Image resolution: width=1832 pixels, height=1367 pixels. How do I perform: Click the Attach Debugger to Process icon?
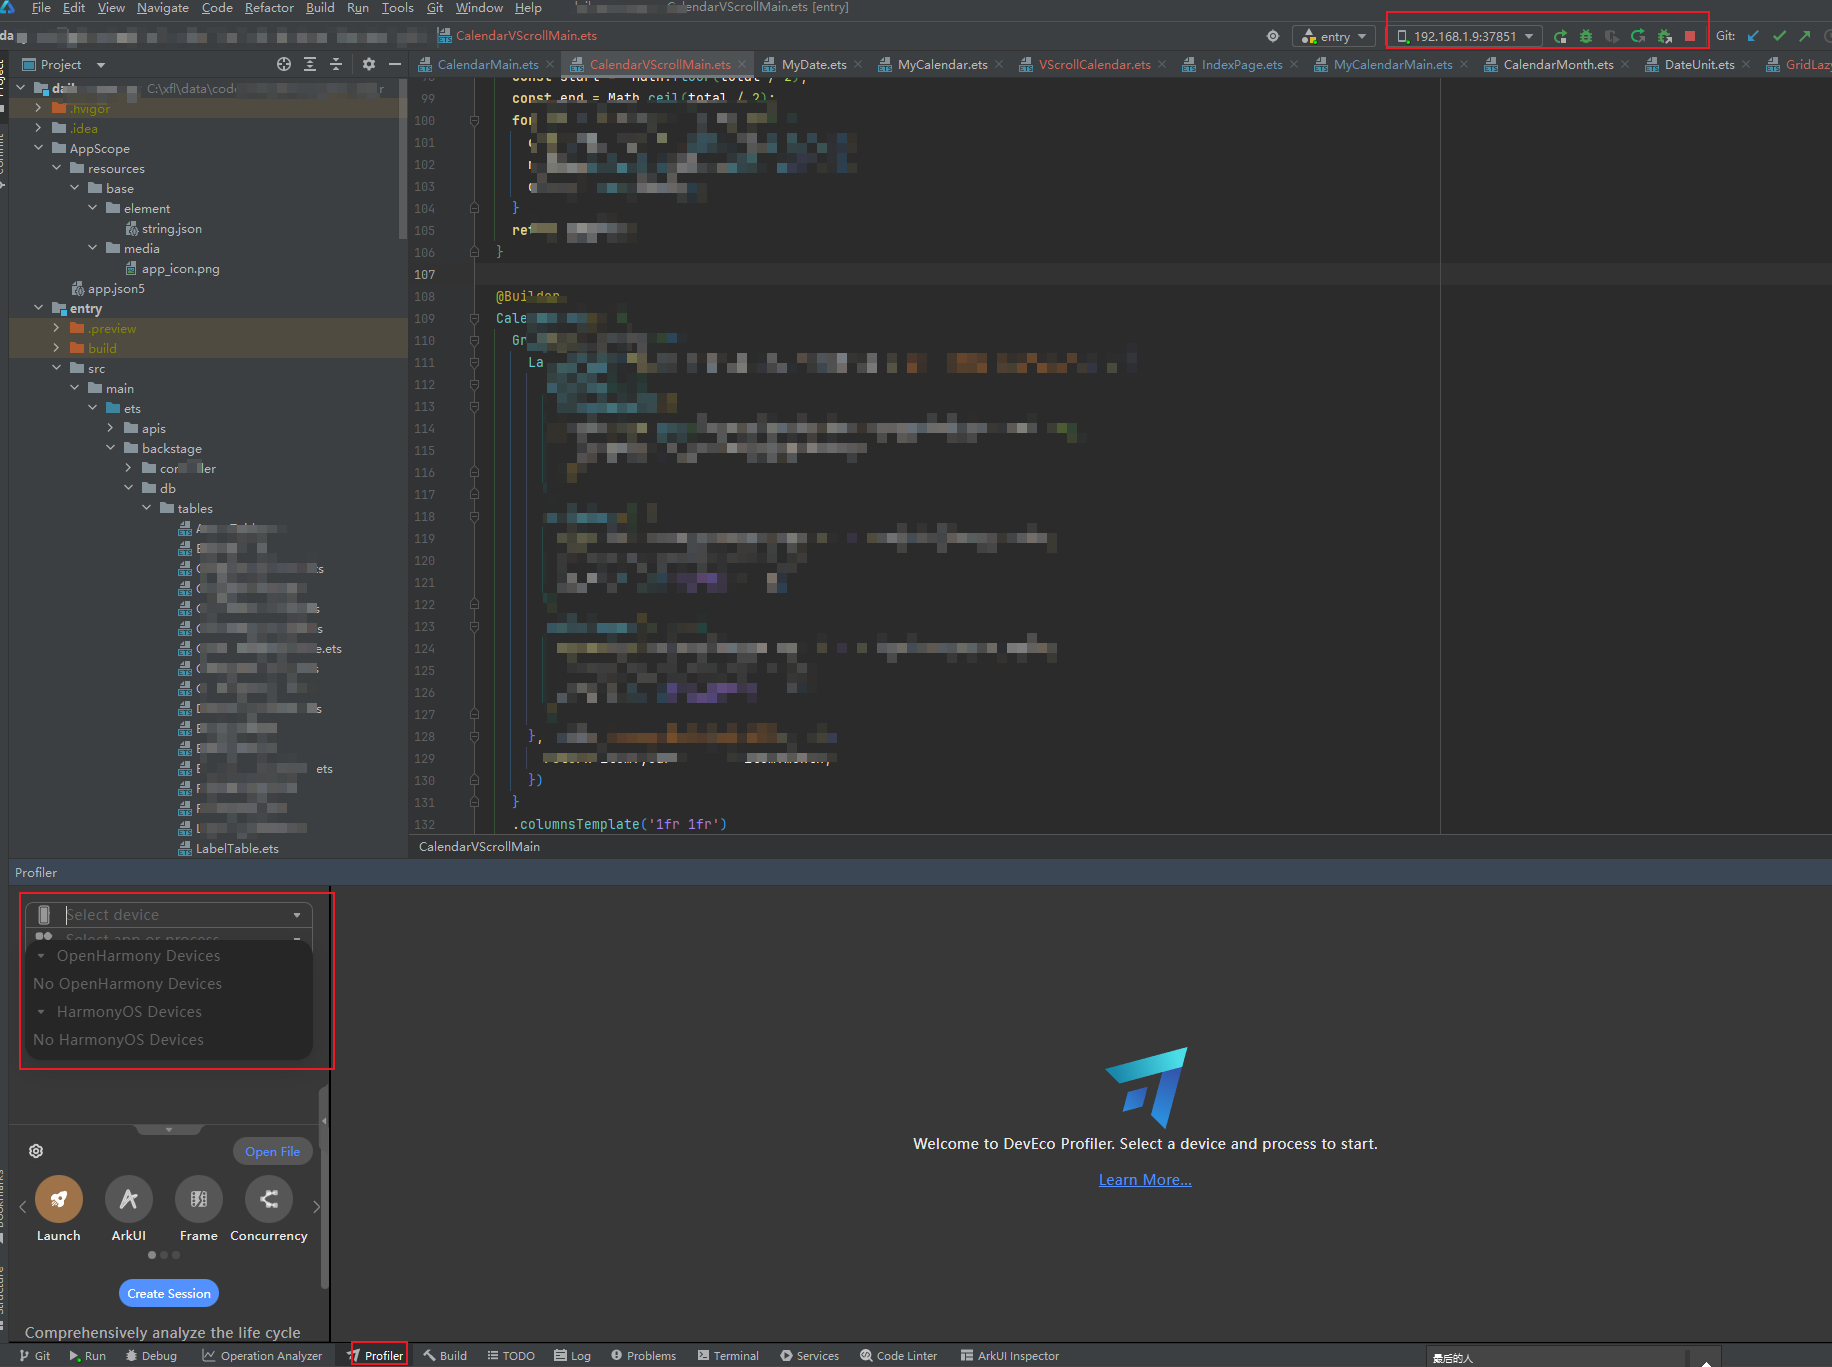pyautogui.click(x=1664, y=36)
